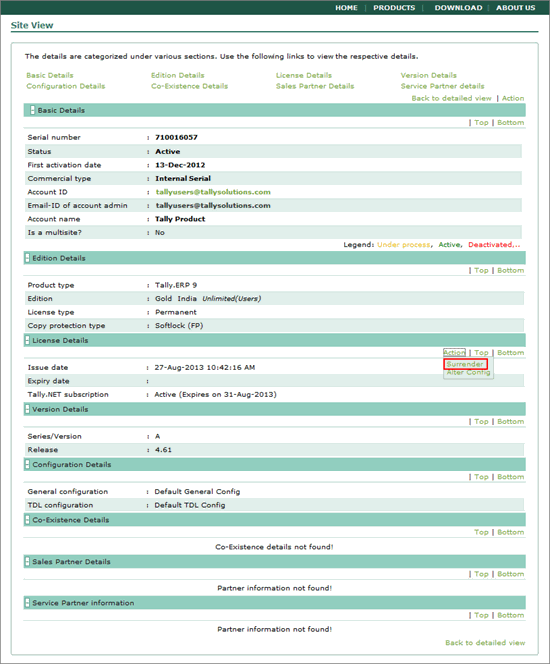Viewport: 550px width, 664px height.
Task: Select Internal Serial commercial type value
Action: coord(183,179)
